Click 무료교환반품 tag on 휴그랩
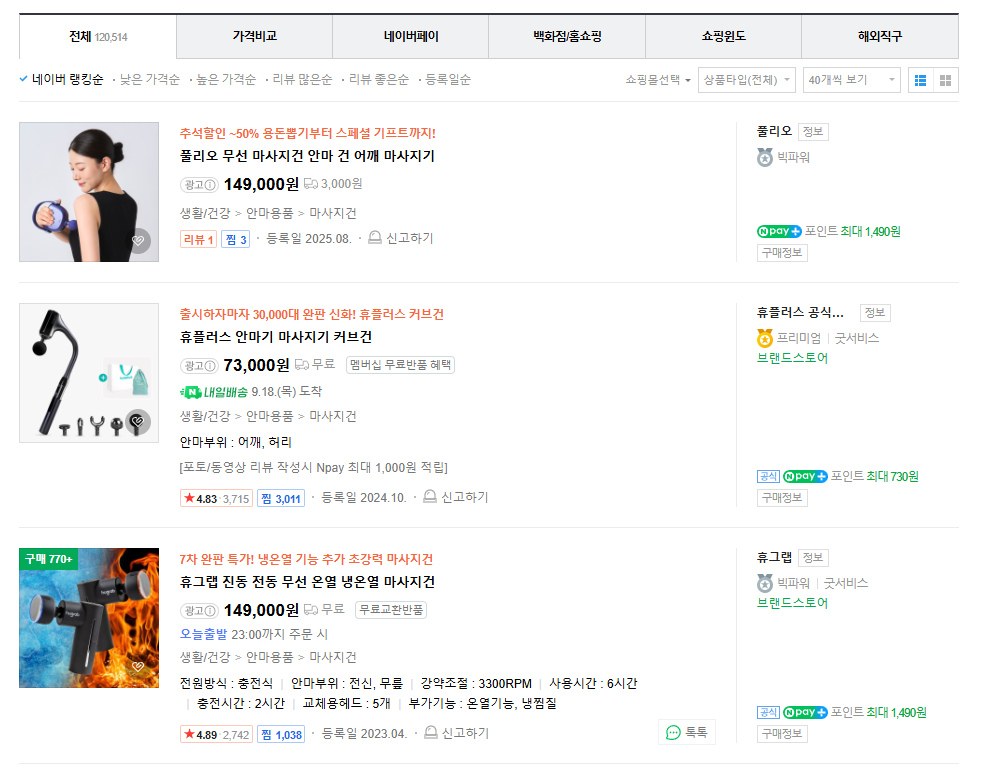 (x=391, y=610)
